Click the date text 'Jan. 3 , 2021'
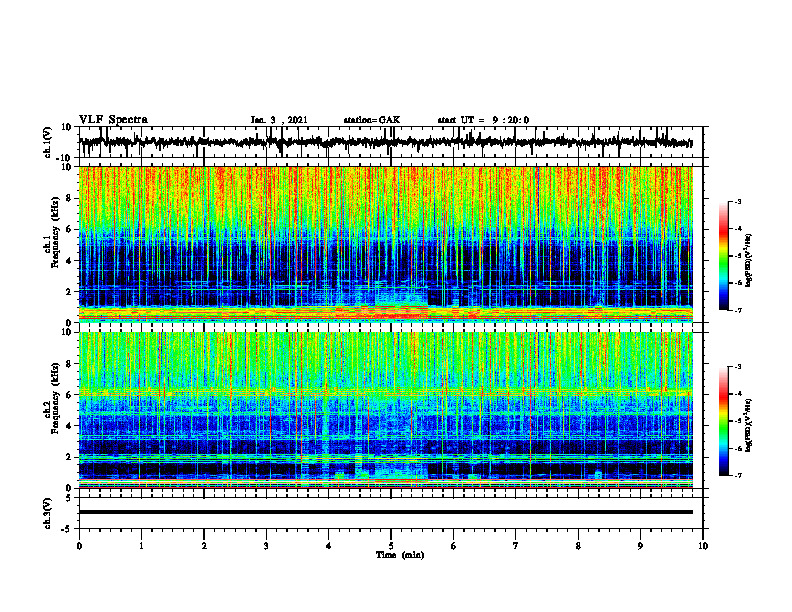The width and height of the screenshot is (792, 612). click(279, 120)
